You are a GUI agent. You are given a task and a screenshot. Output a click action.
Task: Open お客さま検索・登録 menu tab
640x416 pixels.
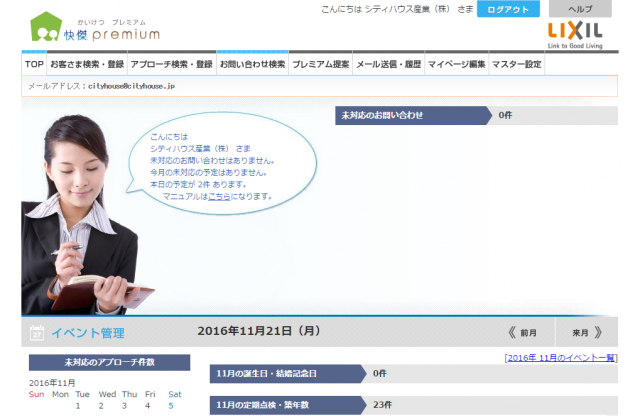click(87, 64)
